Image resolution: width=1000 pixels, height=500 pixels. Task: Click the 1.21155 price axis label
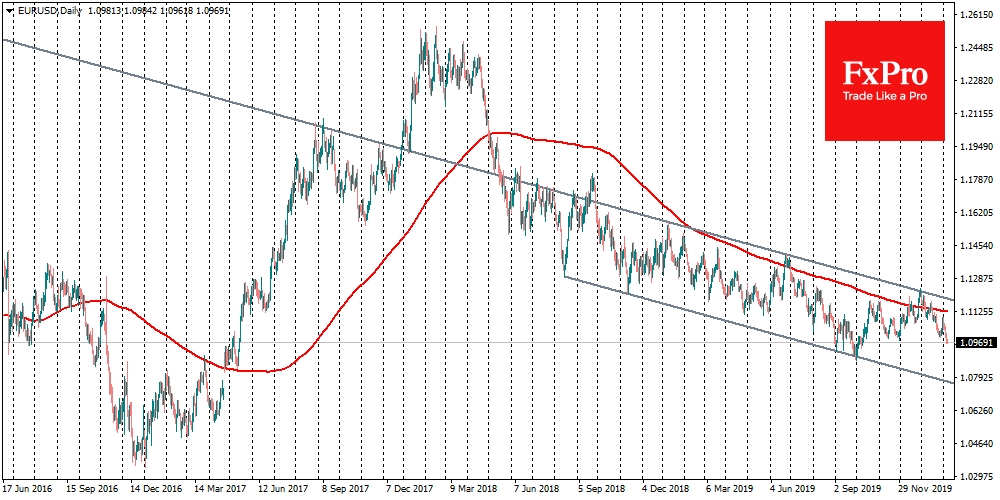point(978,114)
